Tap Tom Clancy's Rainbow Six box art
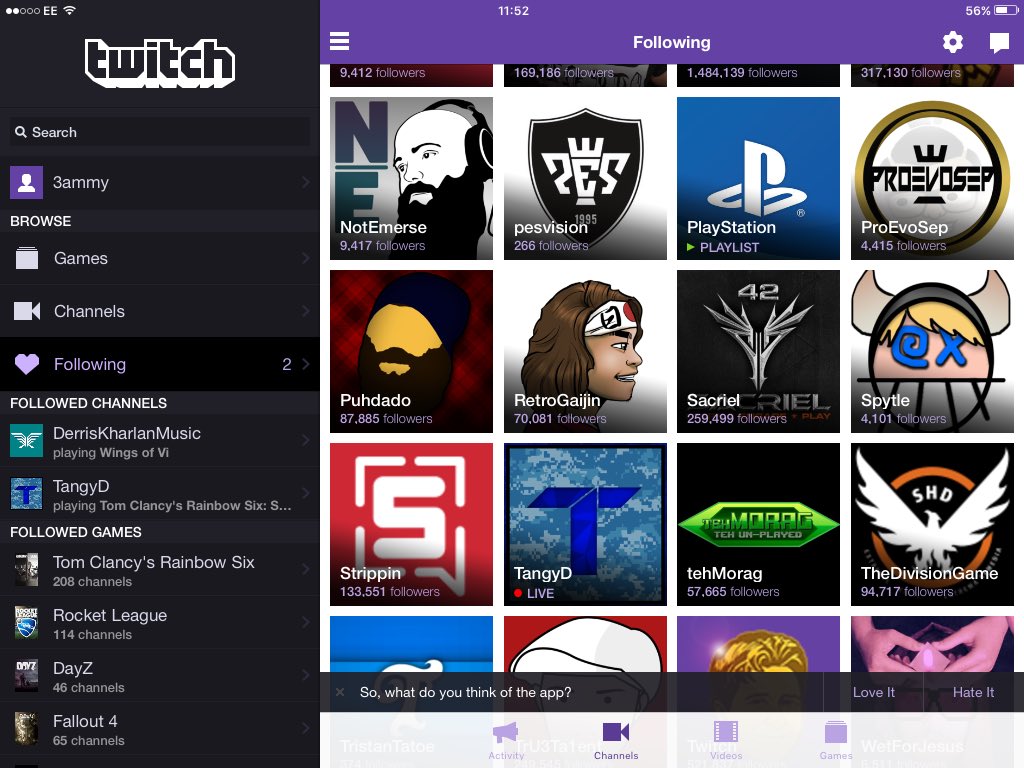The image size is (1024, 768). (x=27, y=570)
